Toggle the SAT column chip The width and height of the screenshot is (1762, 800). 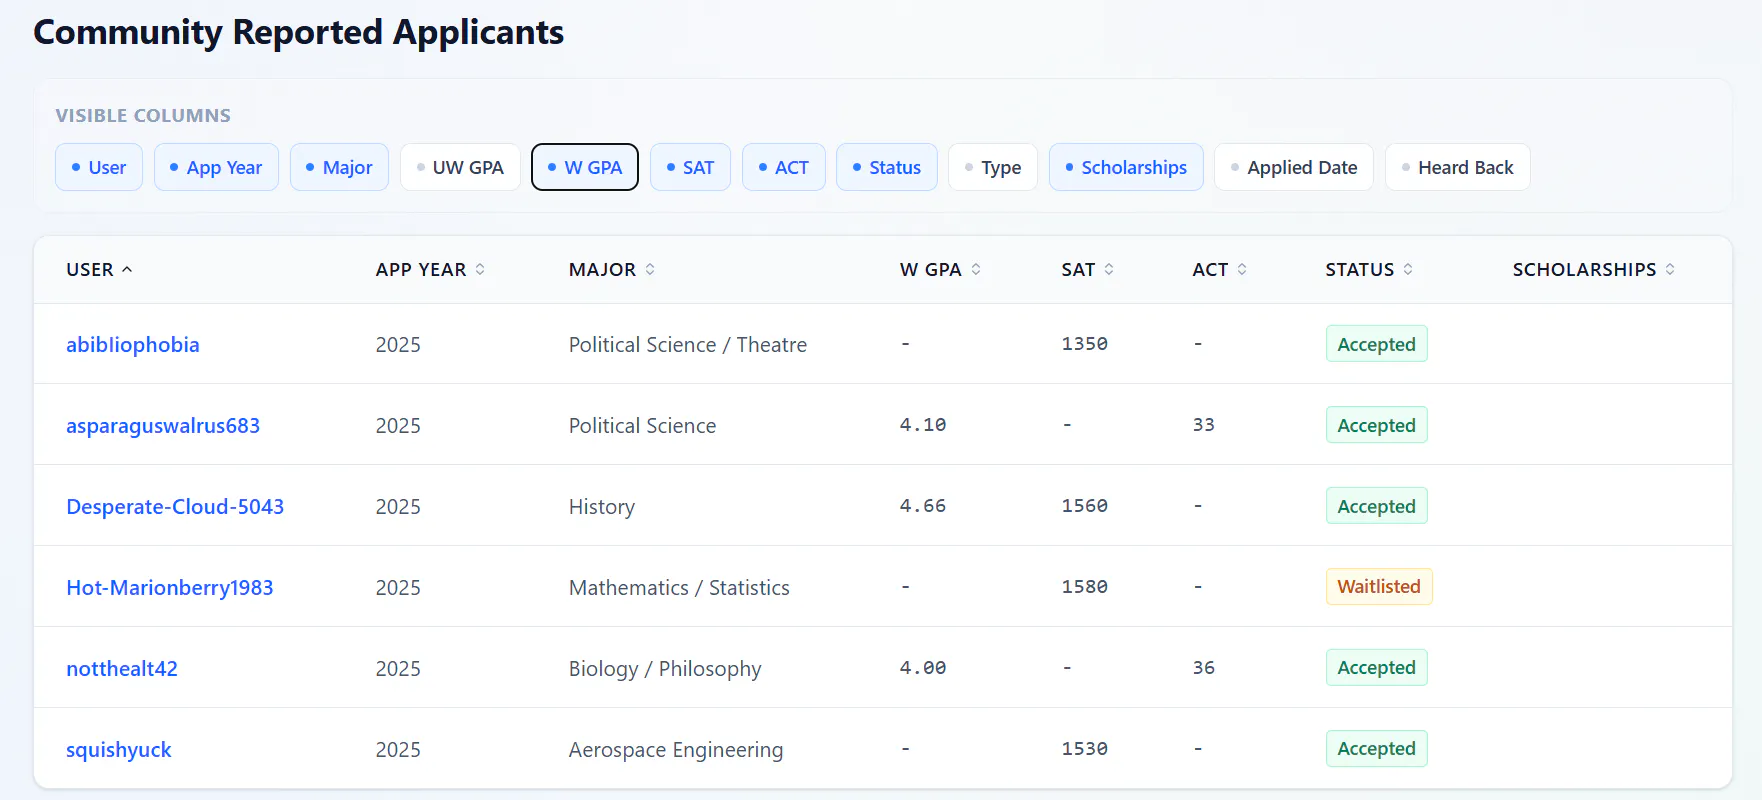[x=690, y=167]
